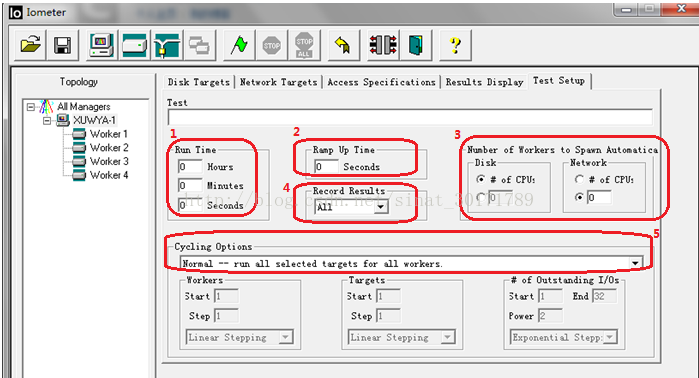The height and width of the screenshot is (378, 699).
Task: Open the Access Specifications tab
Action: pyautogui.click(x=381, y=82)
